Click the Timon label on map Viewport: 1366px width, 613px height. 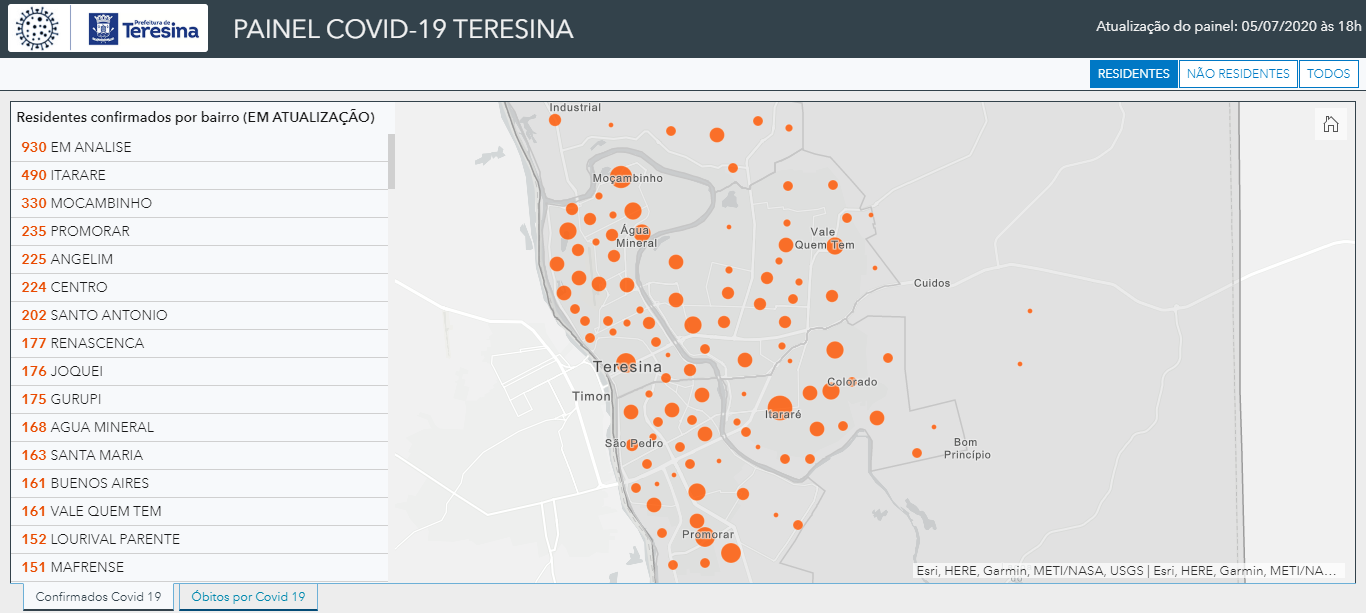591,396
